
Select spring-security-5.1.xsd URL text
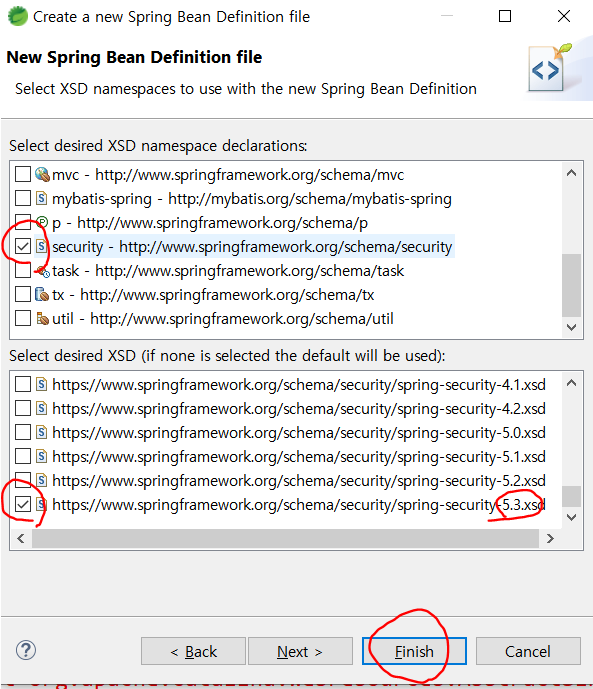click(299, 457)
